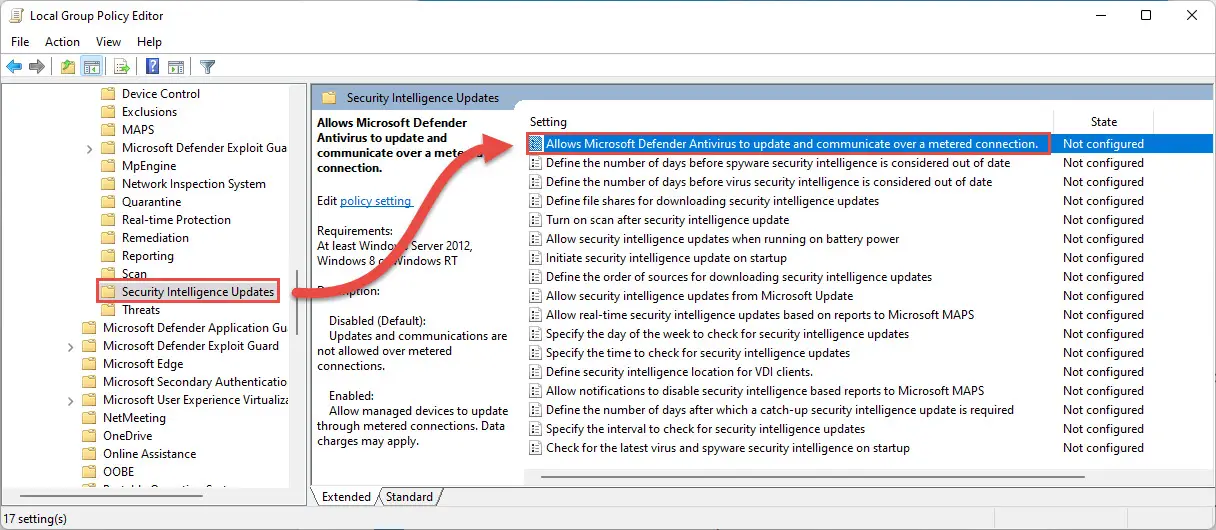The width and height of the screenshot is (1216, 530).
Task: Open the View menu
Action: 108,42
